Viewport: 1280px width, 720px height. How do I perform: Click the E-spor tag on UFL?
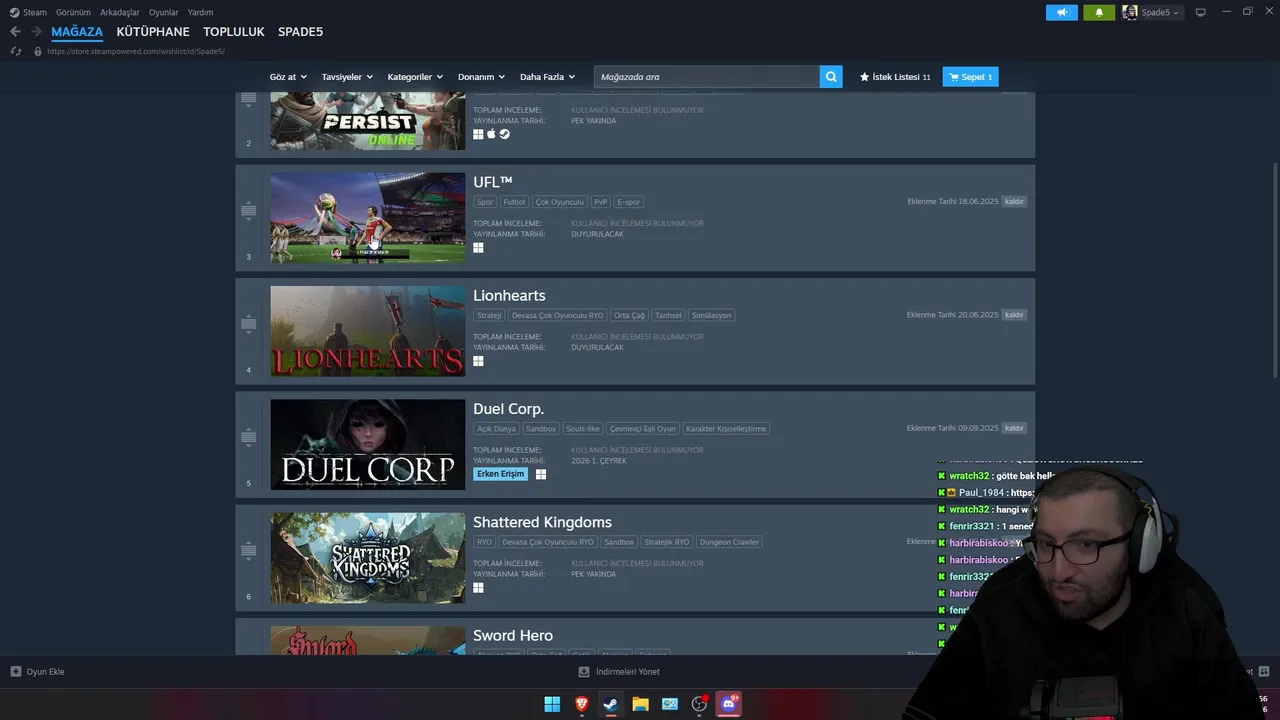pos(628,201)
